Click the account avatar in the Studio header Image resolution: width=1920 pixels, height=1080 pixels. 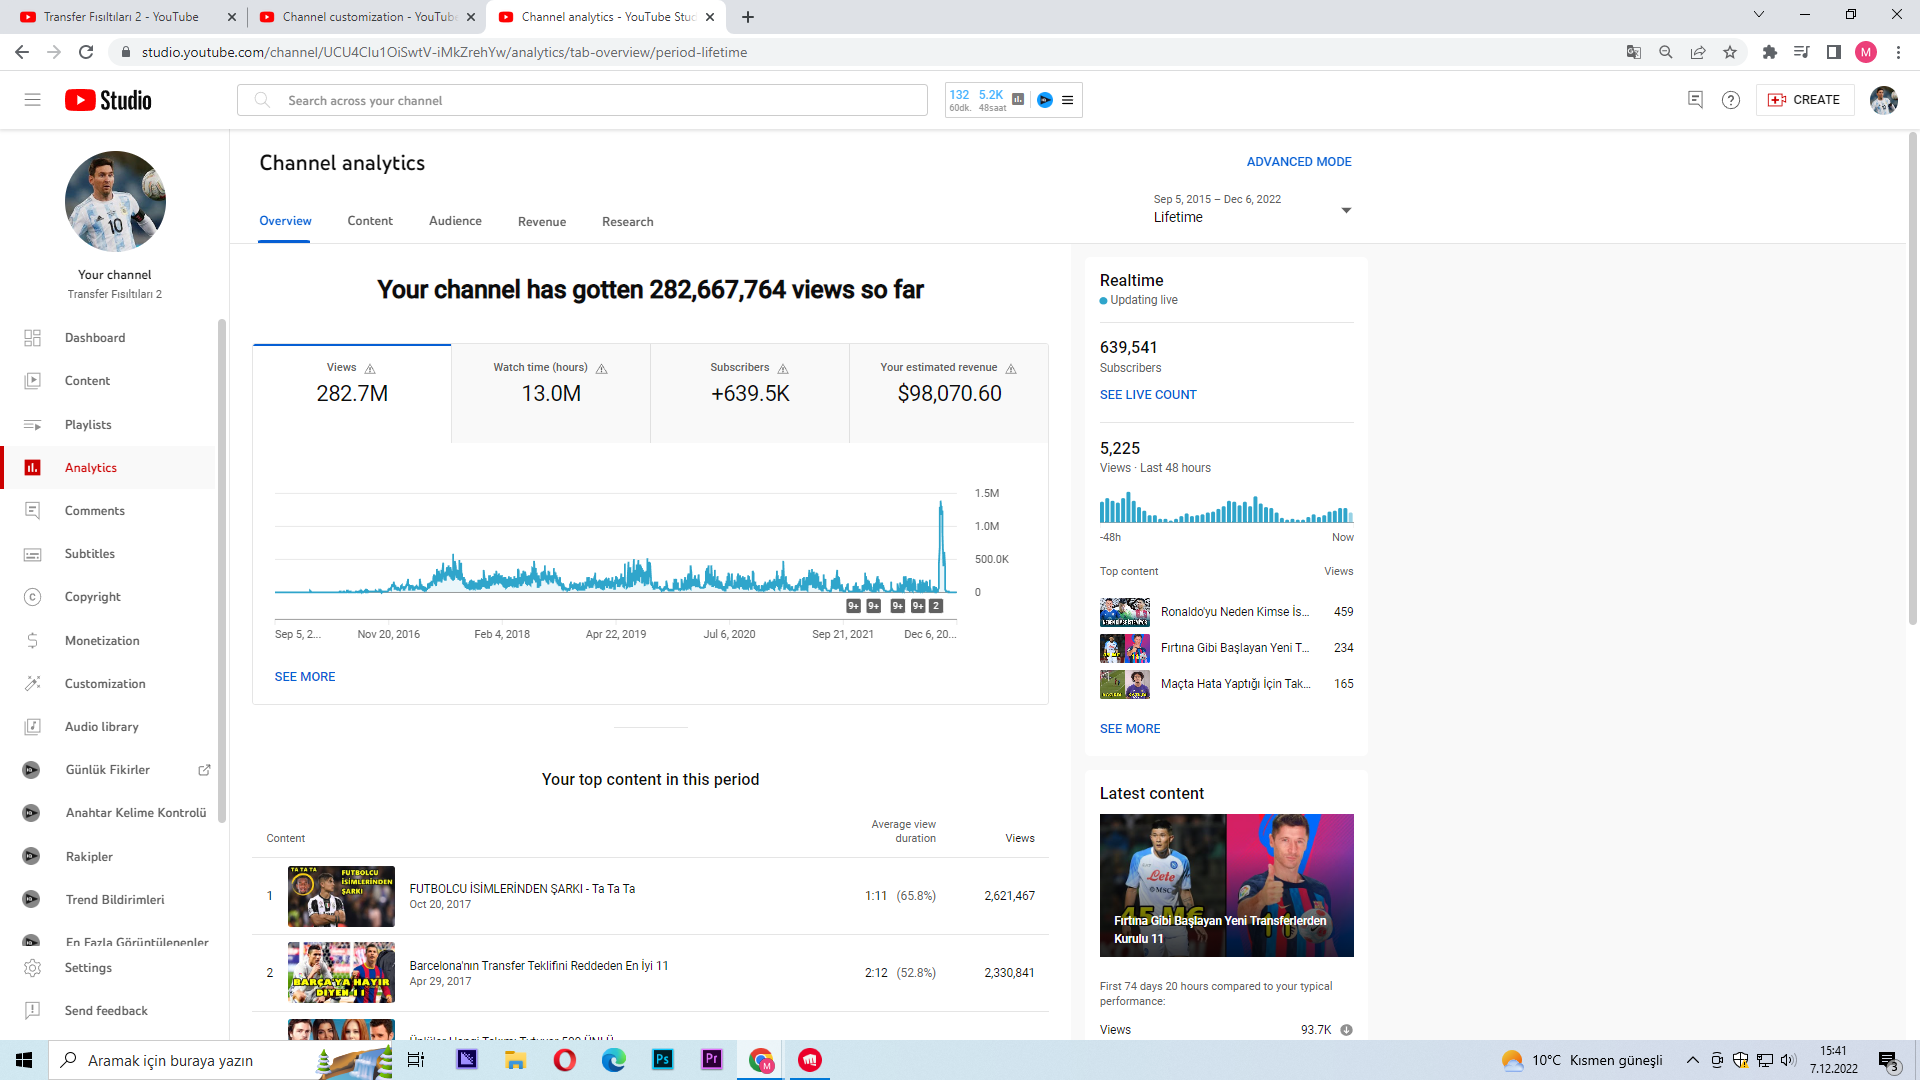click(1884, 100)
